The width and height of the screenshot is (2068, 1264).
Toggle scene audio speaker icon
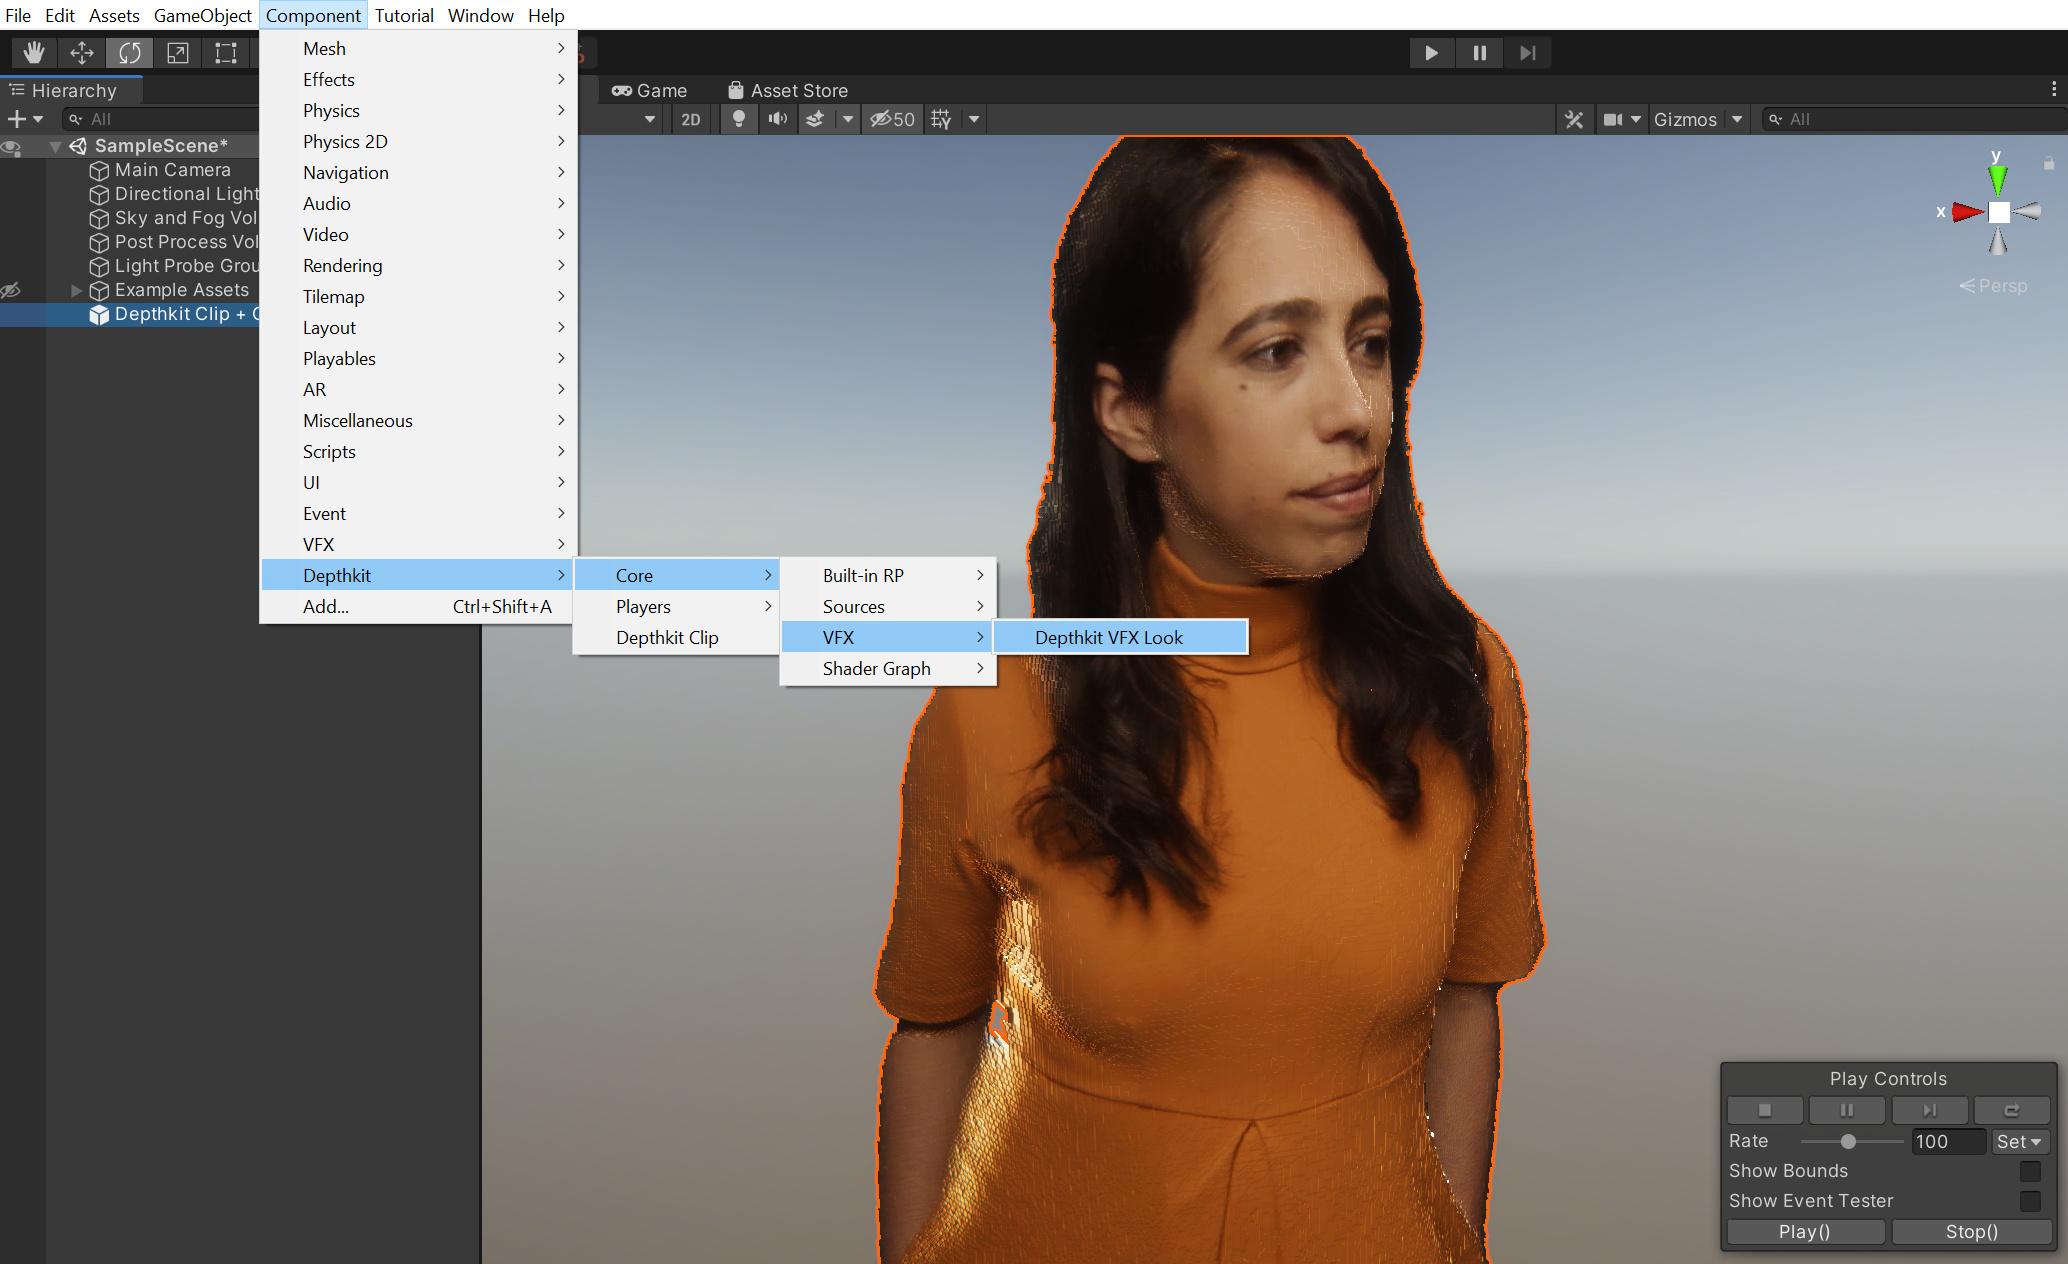(x=777, y=119)
